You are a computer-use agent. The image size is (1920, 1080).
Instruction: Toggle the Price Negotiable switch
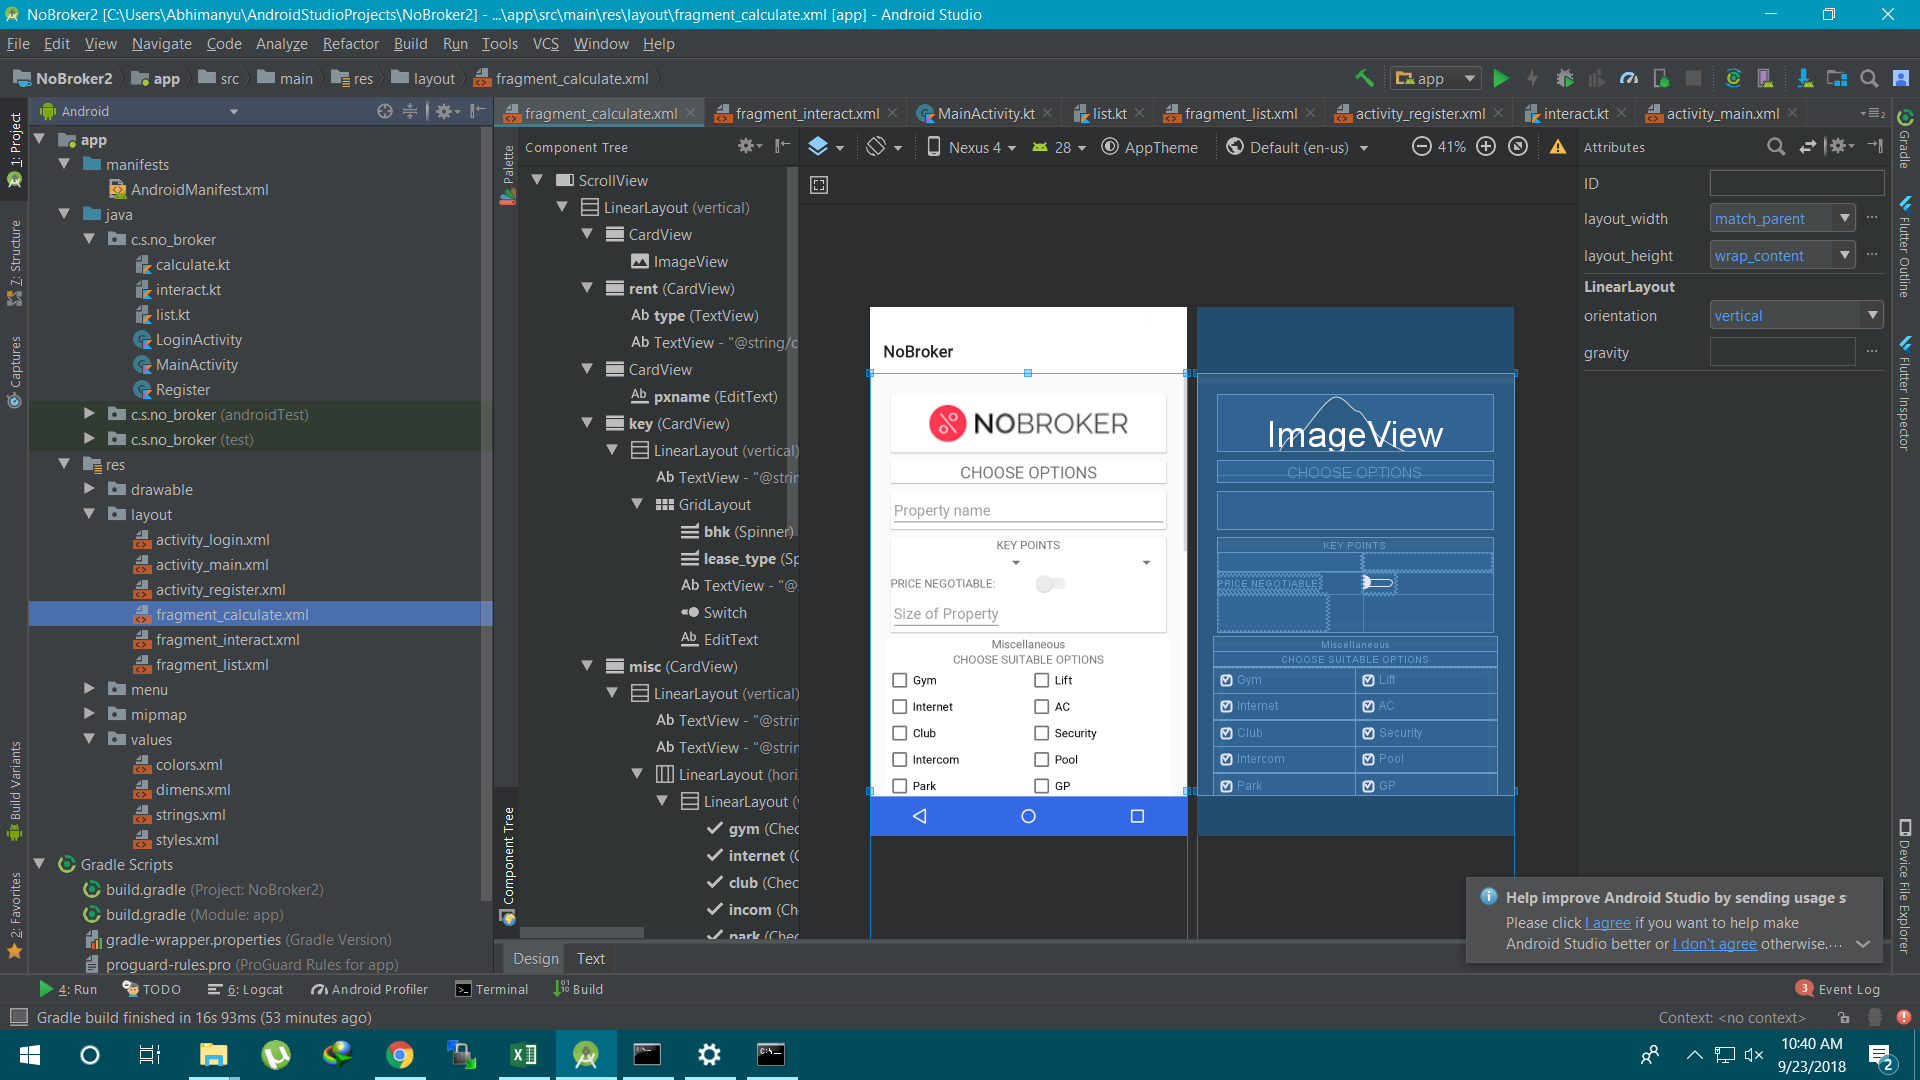tap(1050, 584)
